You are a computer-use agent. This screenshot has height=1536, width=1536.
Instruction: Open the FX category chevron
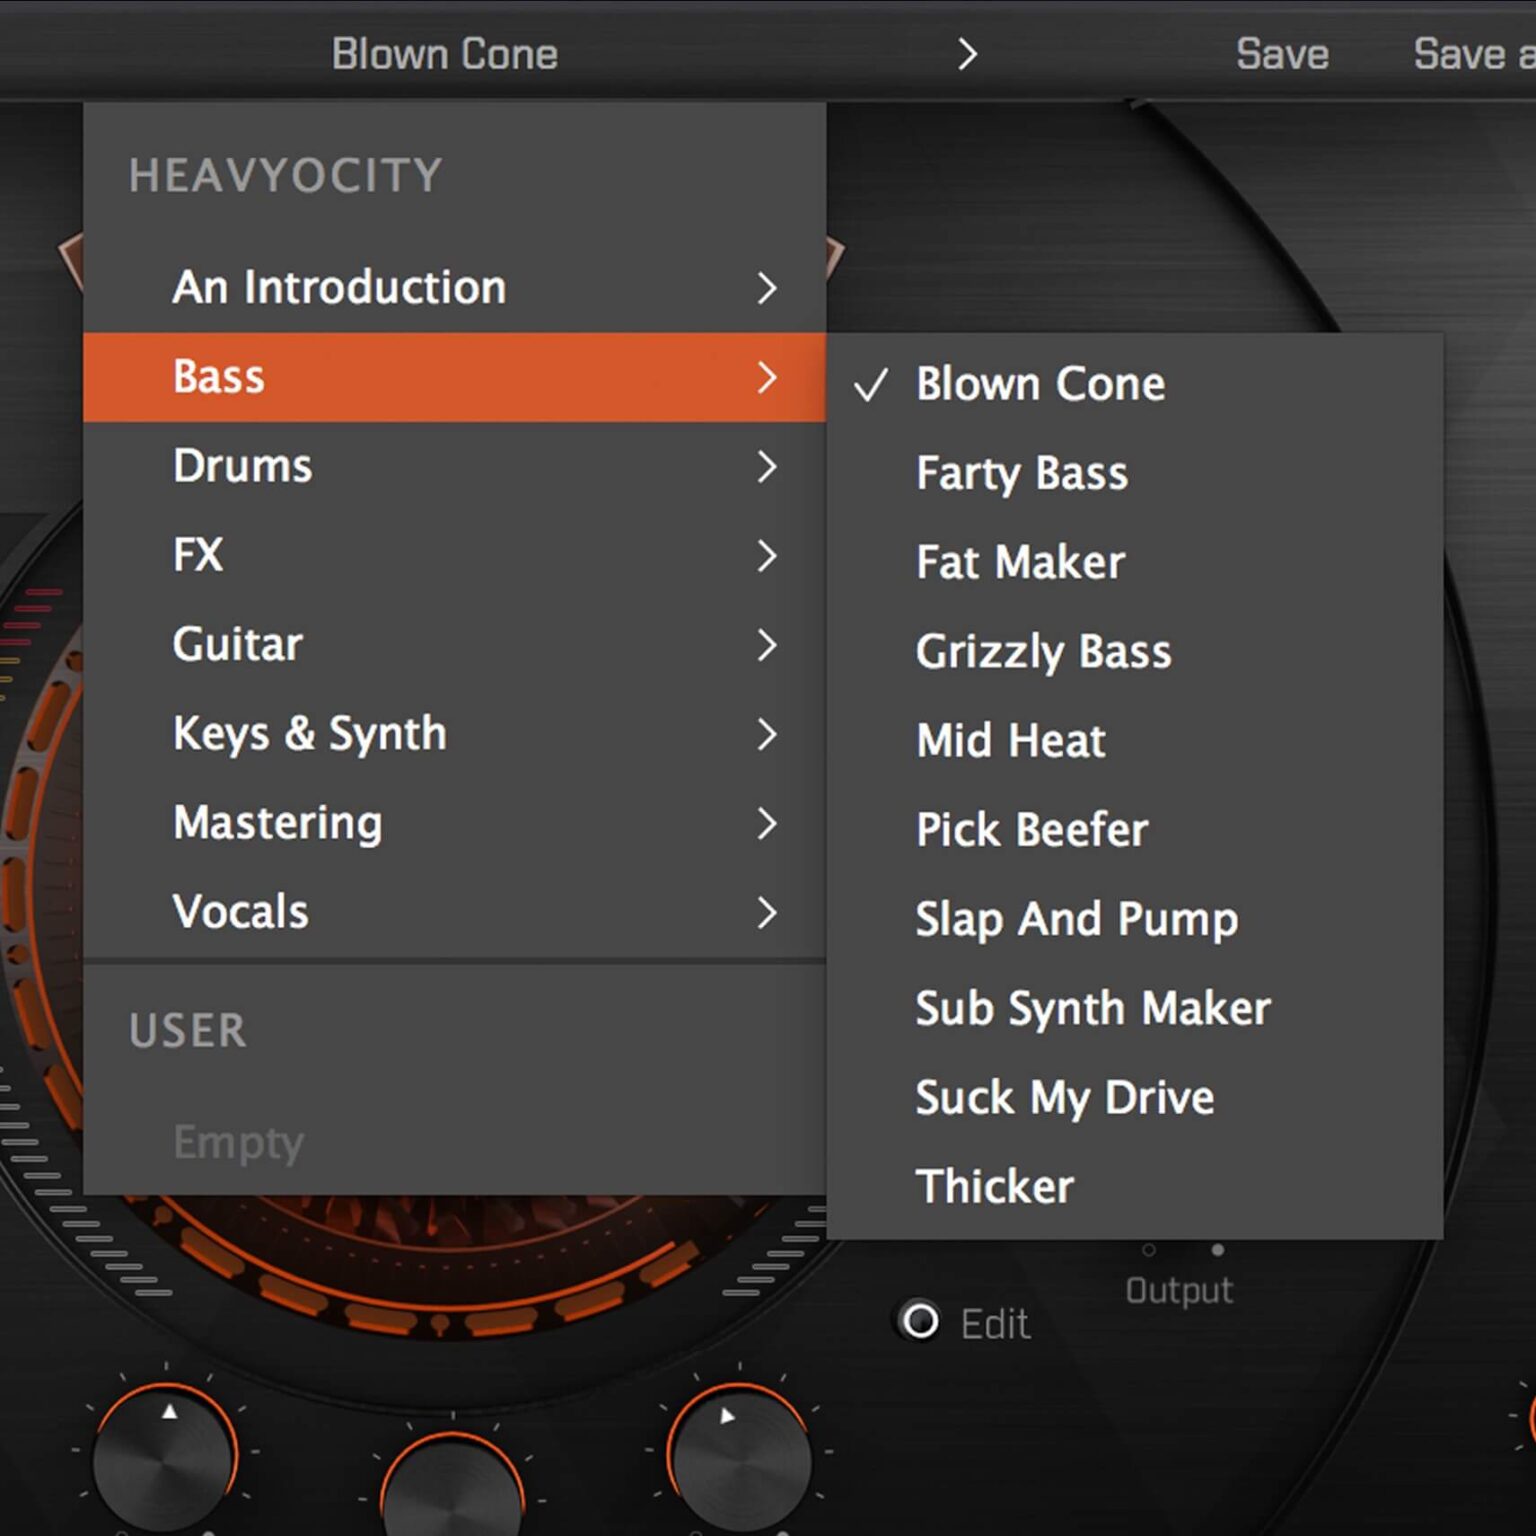[766, 556]
